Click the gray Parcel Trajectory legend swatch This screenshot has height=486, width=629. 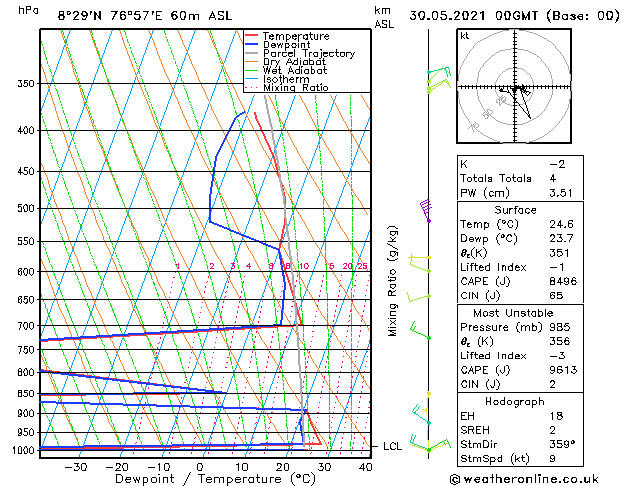(252, 53)
